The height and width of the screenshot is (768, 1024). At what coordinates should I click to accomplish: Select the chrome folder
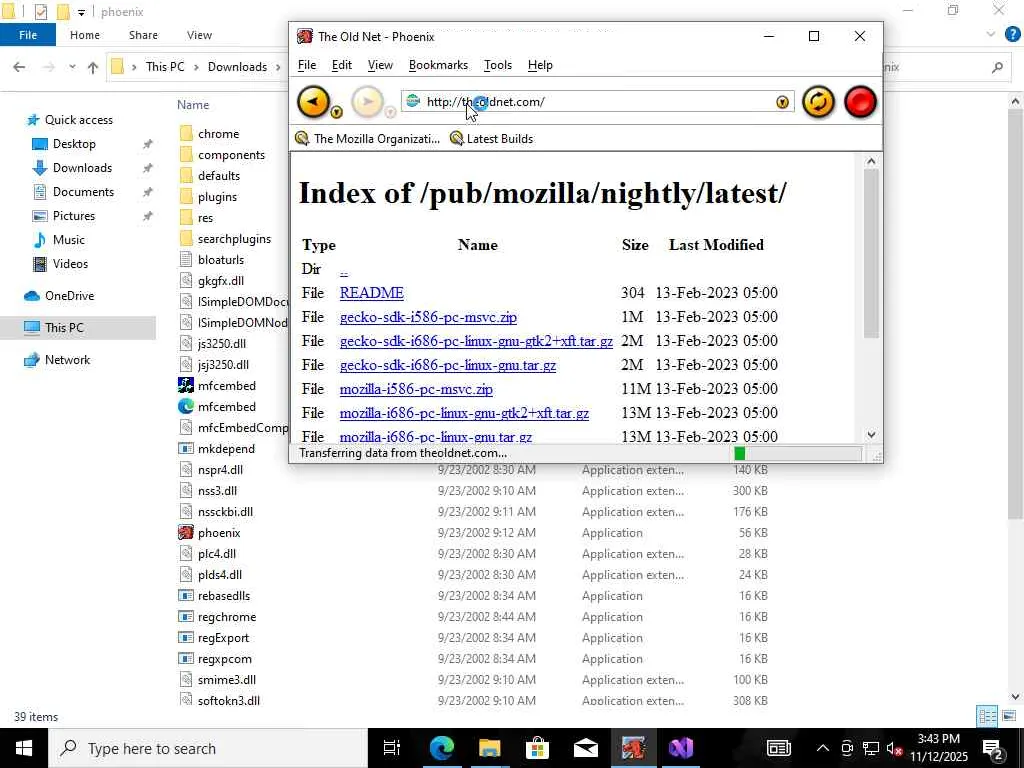click(x=218, y=134)
